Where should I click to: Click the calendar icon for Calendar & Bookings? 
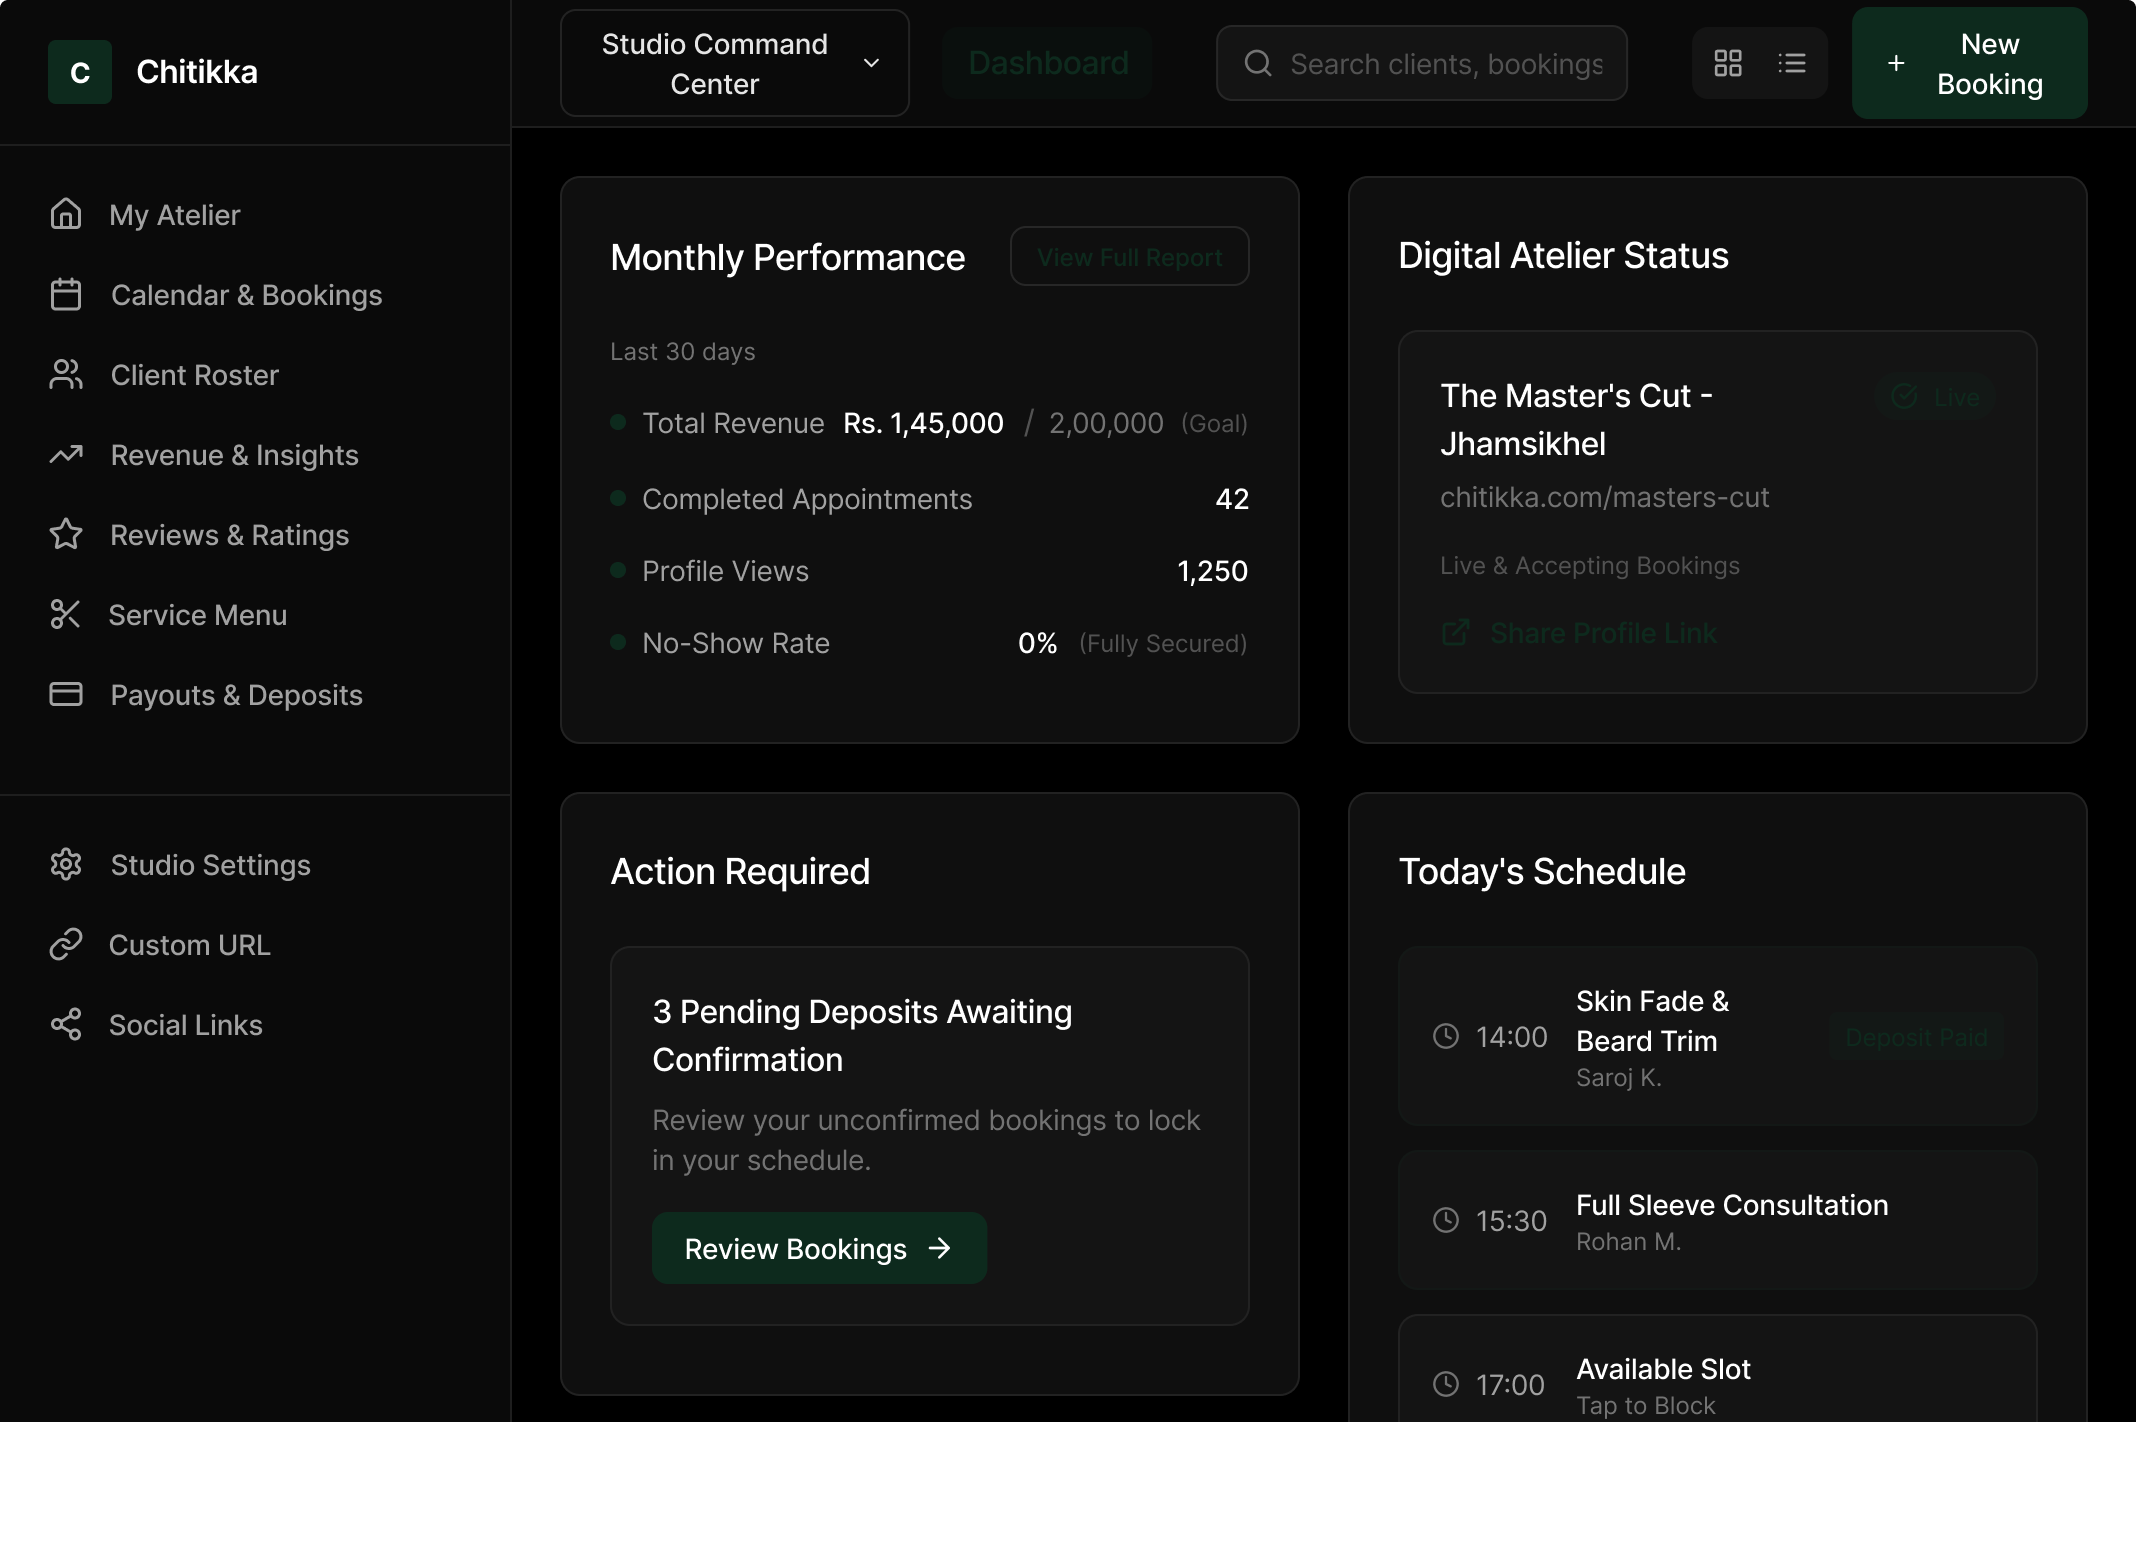click(x=66, y=294)
